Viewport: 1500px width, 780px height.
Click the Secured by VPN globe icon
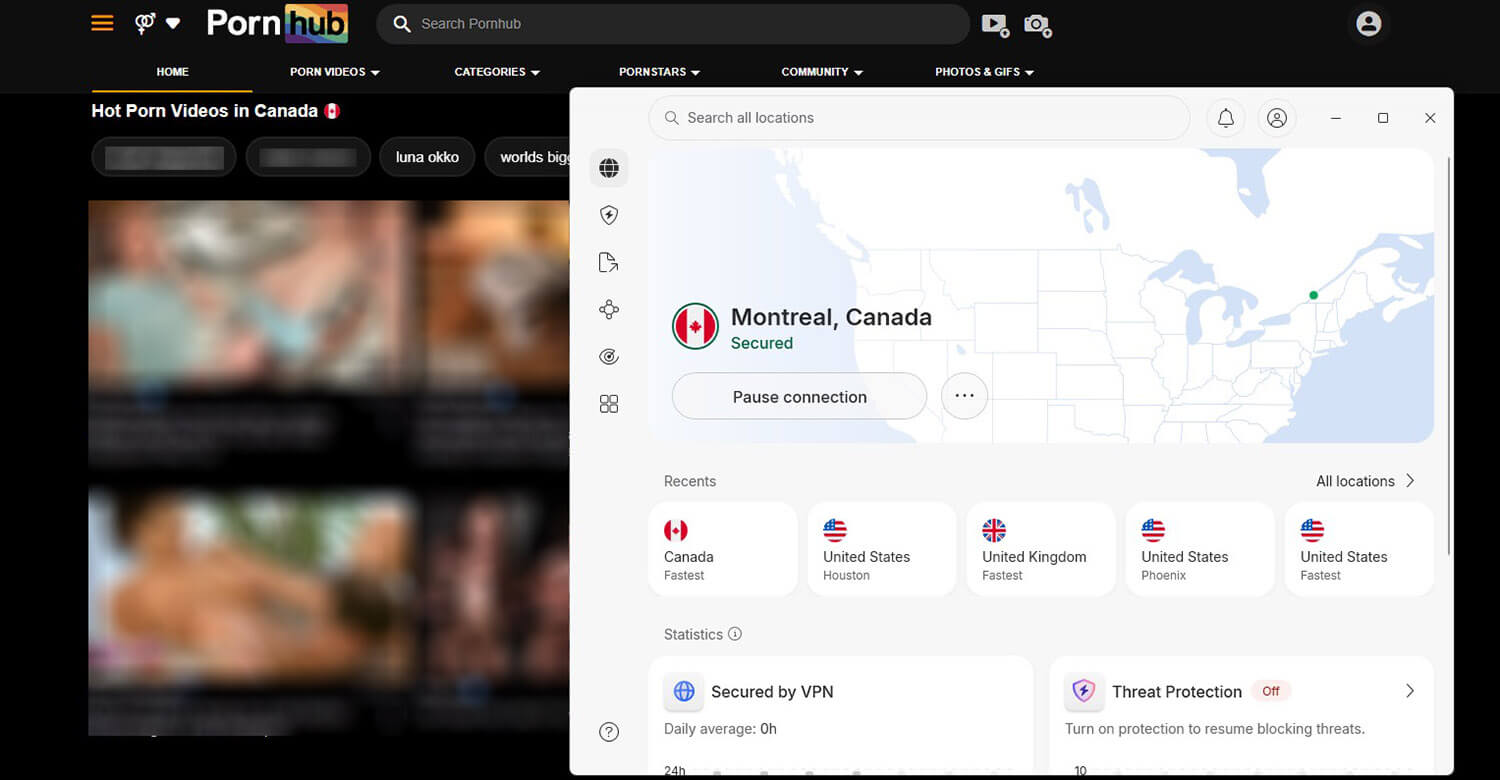(684, 691)
